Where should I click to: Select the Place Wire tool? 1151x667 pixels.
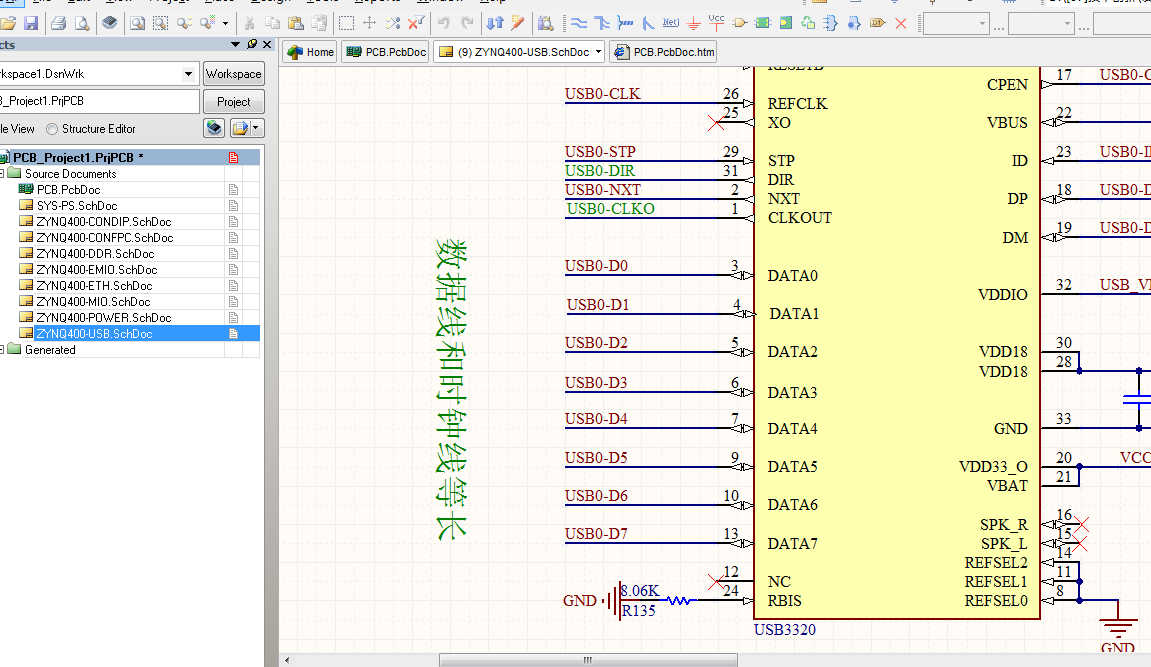pos(578,23)
